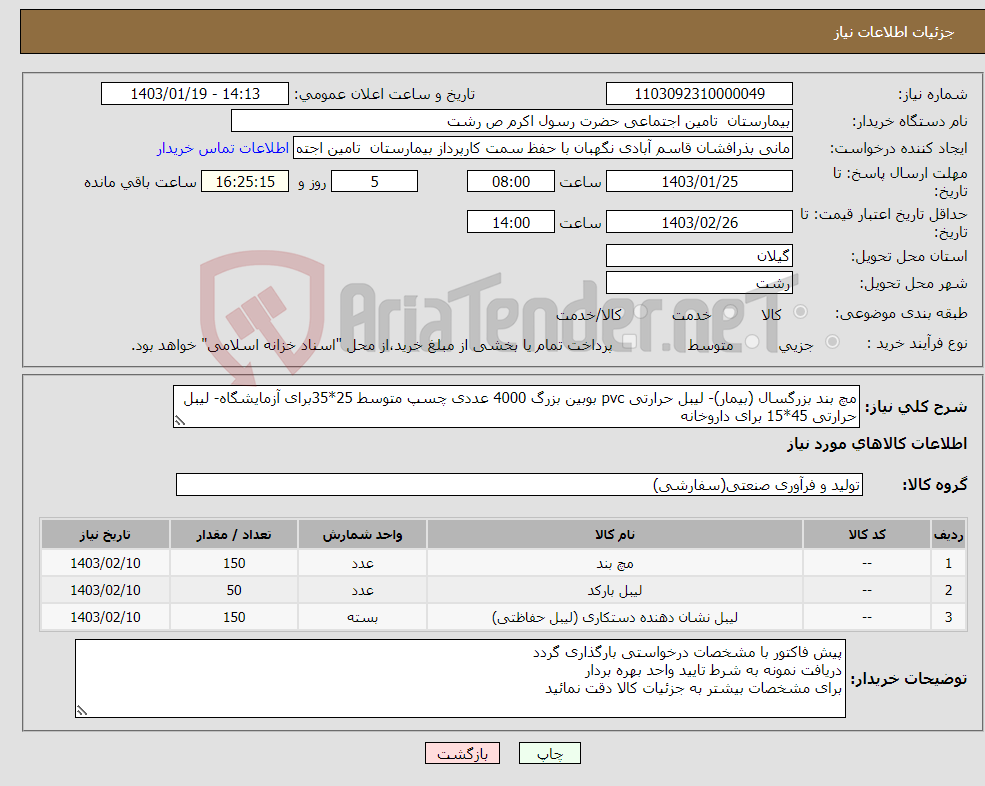
Task: Click the announcement date field 1403/01/19 - 14:13
Action: (x=195, y=94)
